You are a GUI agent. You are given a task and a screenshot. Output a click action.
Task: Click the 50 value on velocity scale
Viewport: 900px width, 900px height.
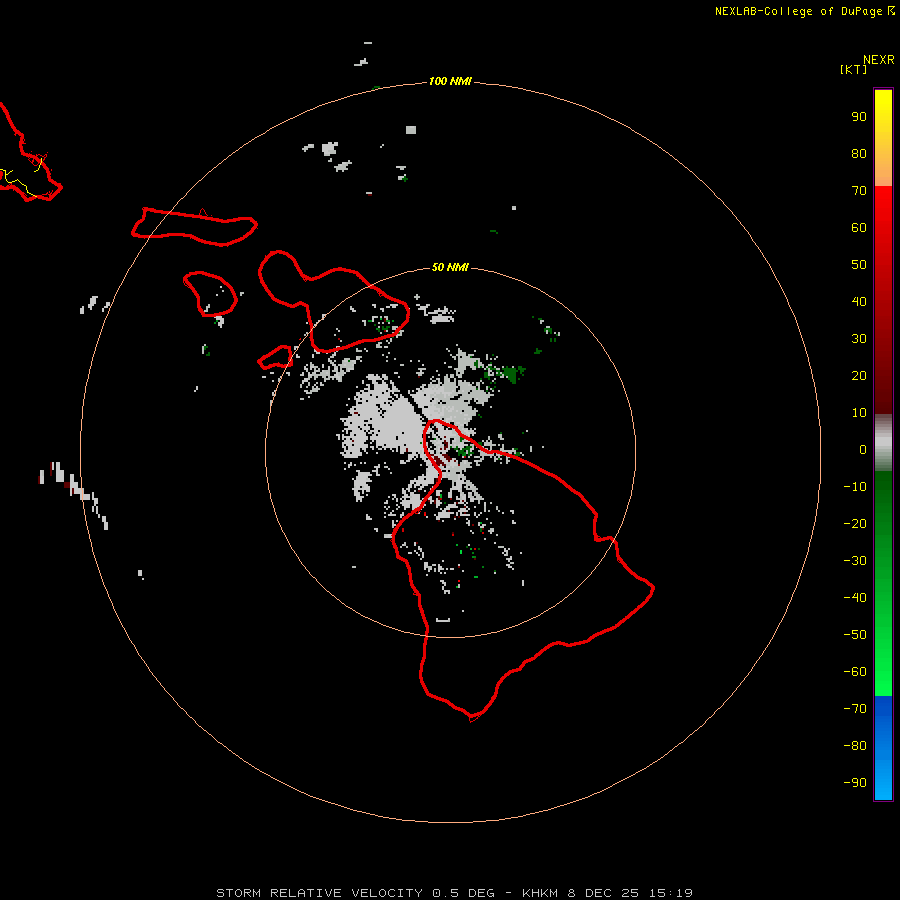[x=859, y=265]
